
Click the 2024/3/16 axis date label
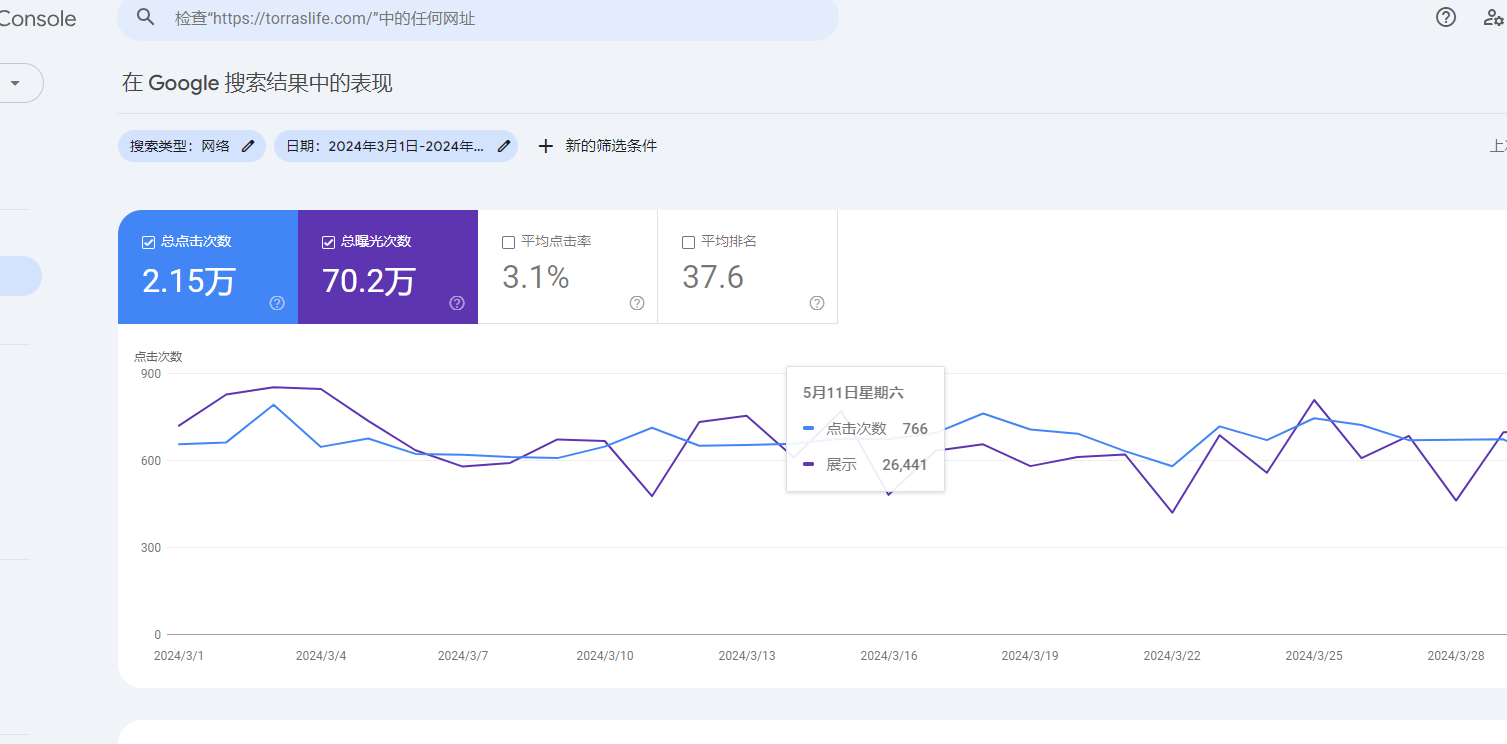(x=889, y=656)
